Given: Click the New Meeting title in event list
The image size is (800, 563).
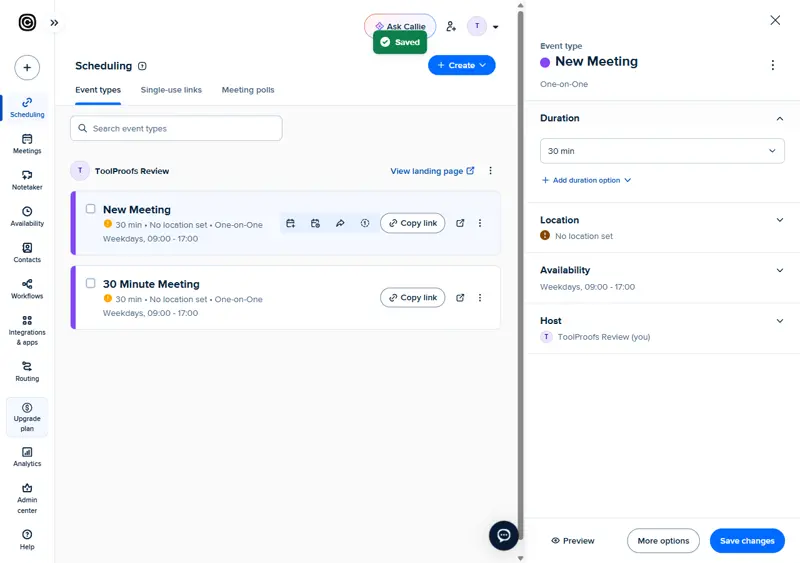Looking at the screenshot, I should (137, 209).
